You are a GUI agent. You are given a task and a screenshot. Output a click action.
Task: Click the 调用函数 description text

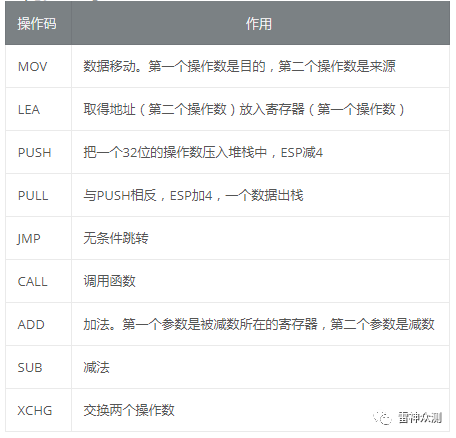109,281
